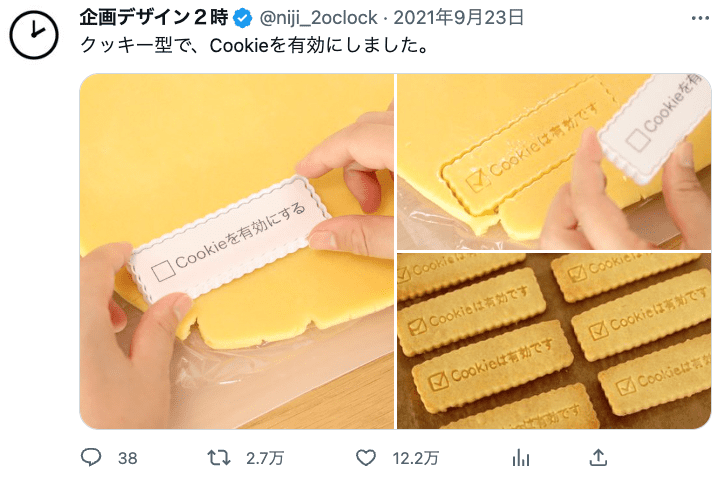This screenshot has height=492, width=728.
Task: Click the reply count 38
Action: (128, 459)
